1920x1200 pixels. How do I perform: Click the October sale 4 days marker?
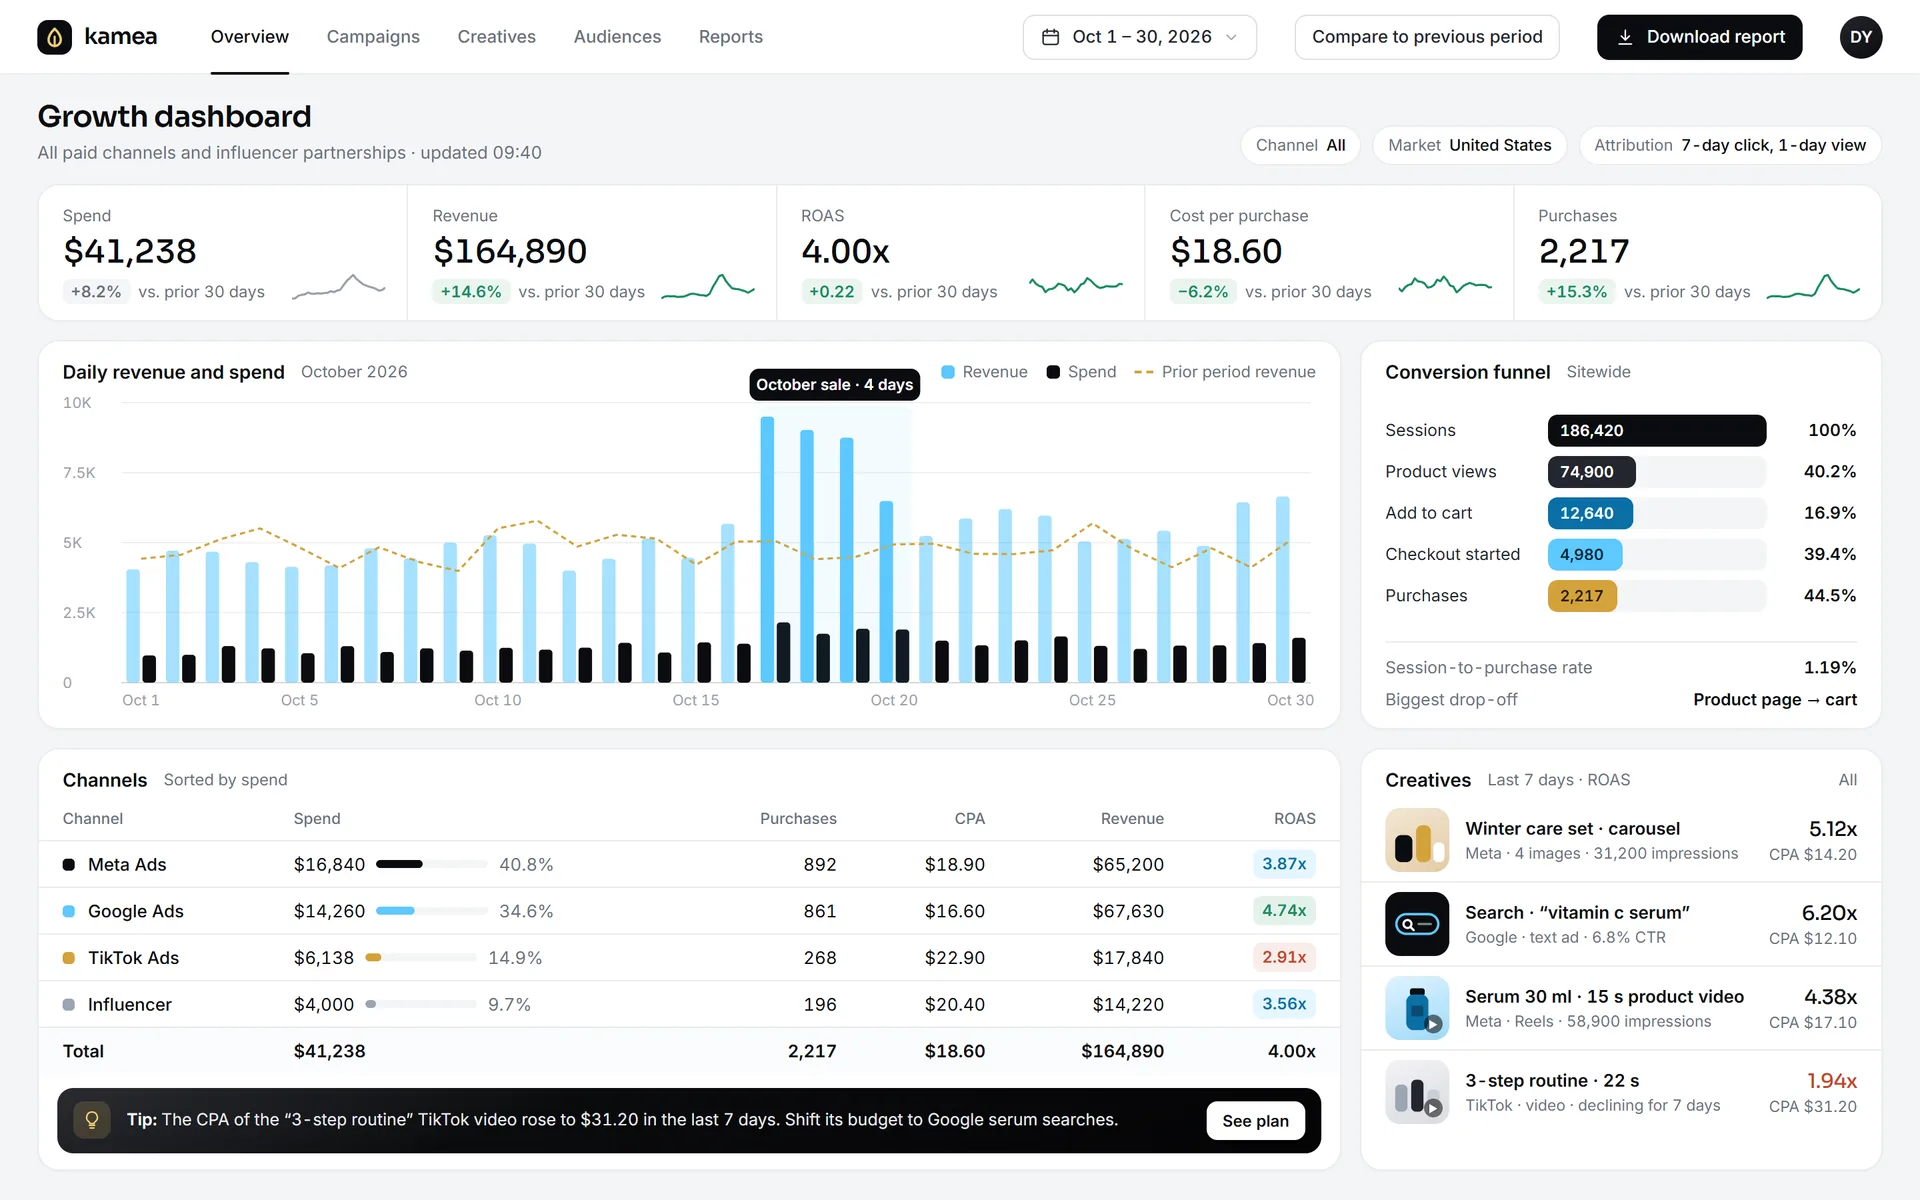[x=834, y=385]
